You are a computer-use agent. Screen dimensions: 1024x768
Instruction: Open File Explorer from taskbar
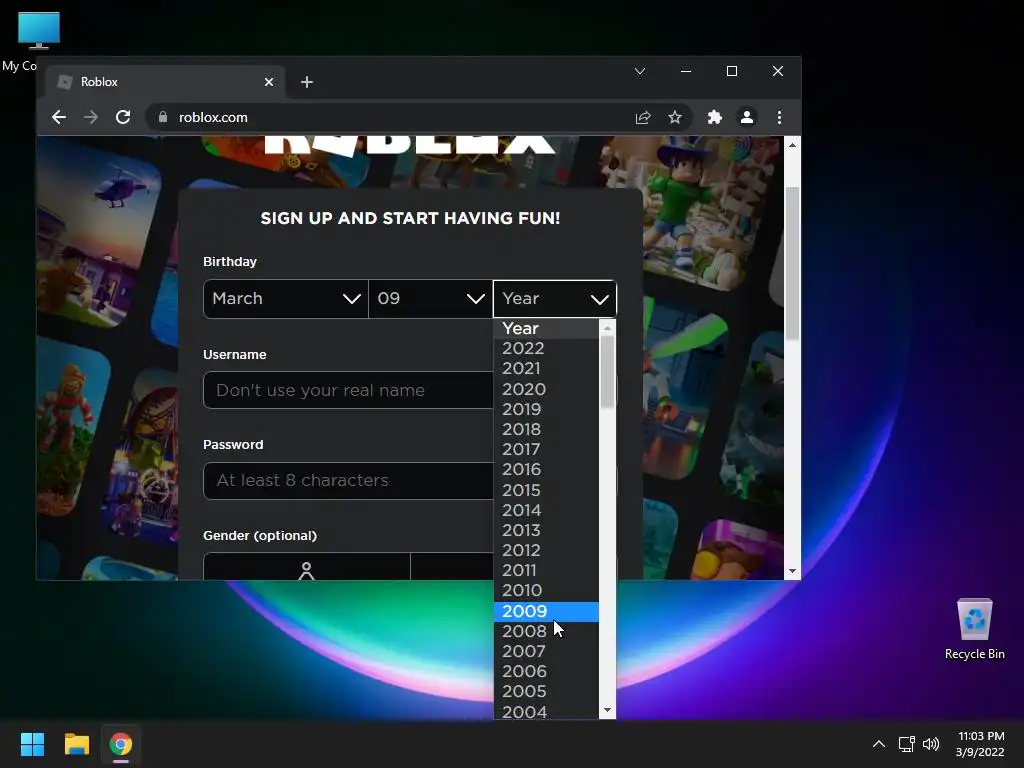tap(76, 744)
